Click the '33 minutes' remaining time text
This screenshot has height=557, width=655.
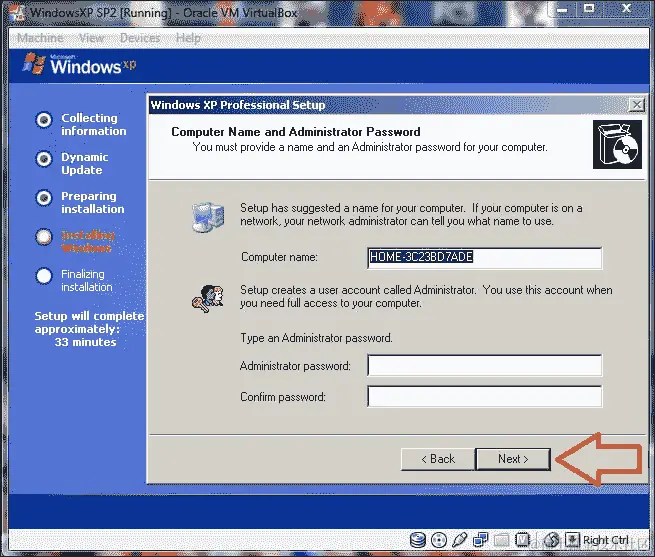[x=85, y=342]
